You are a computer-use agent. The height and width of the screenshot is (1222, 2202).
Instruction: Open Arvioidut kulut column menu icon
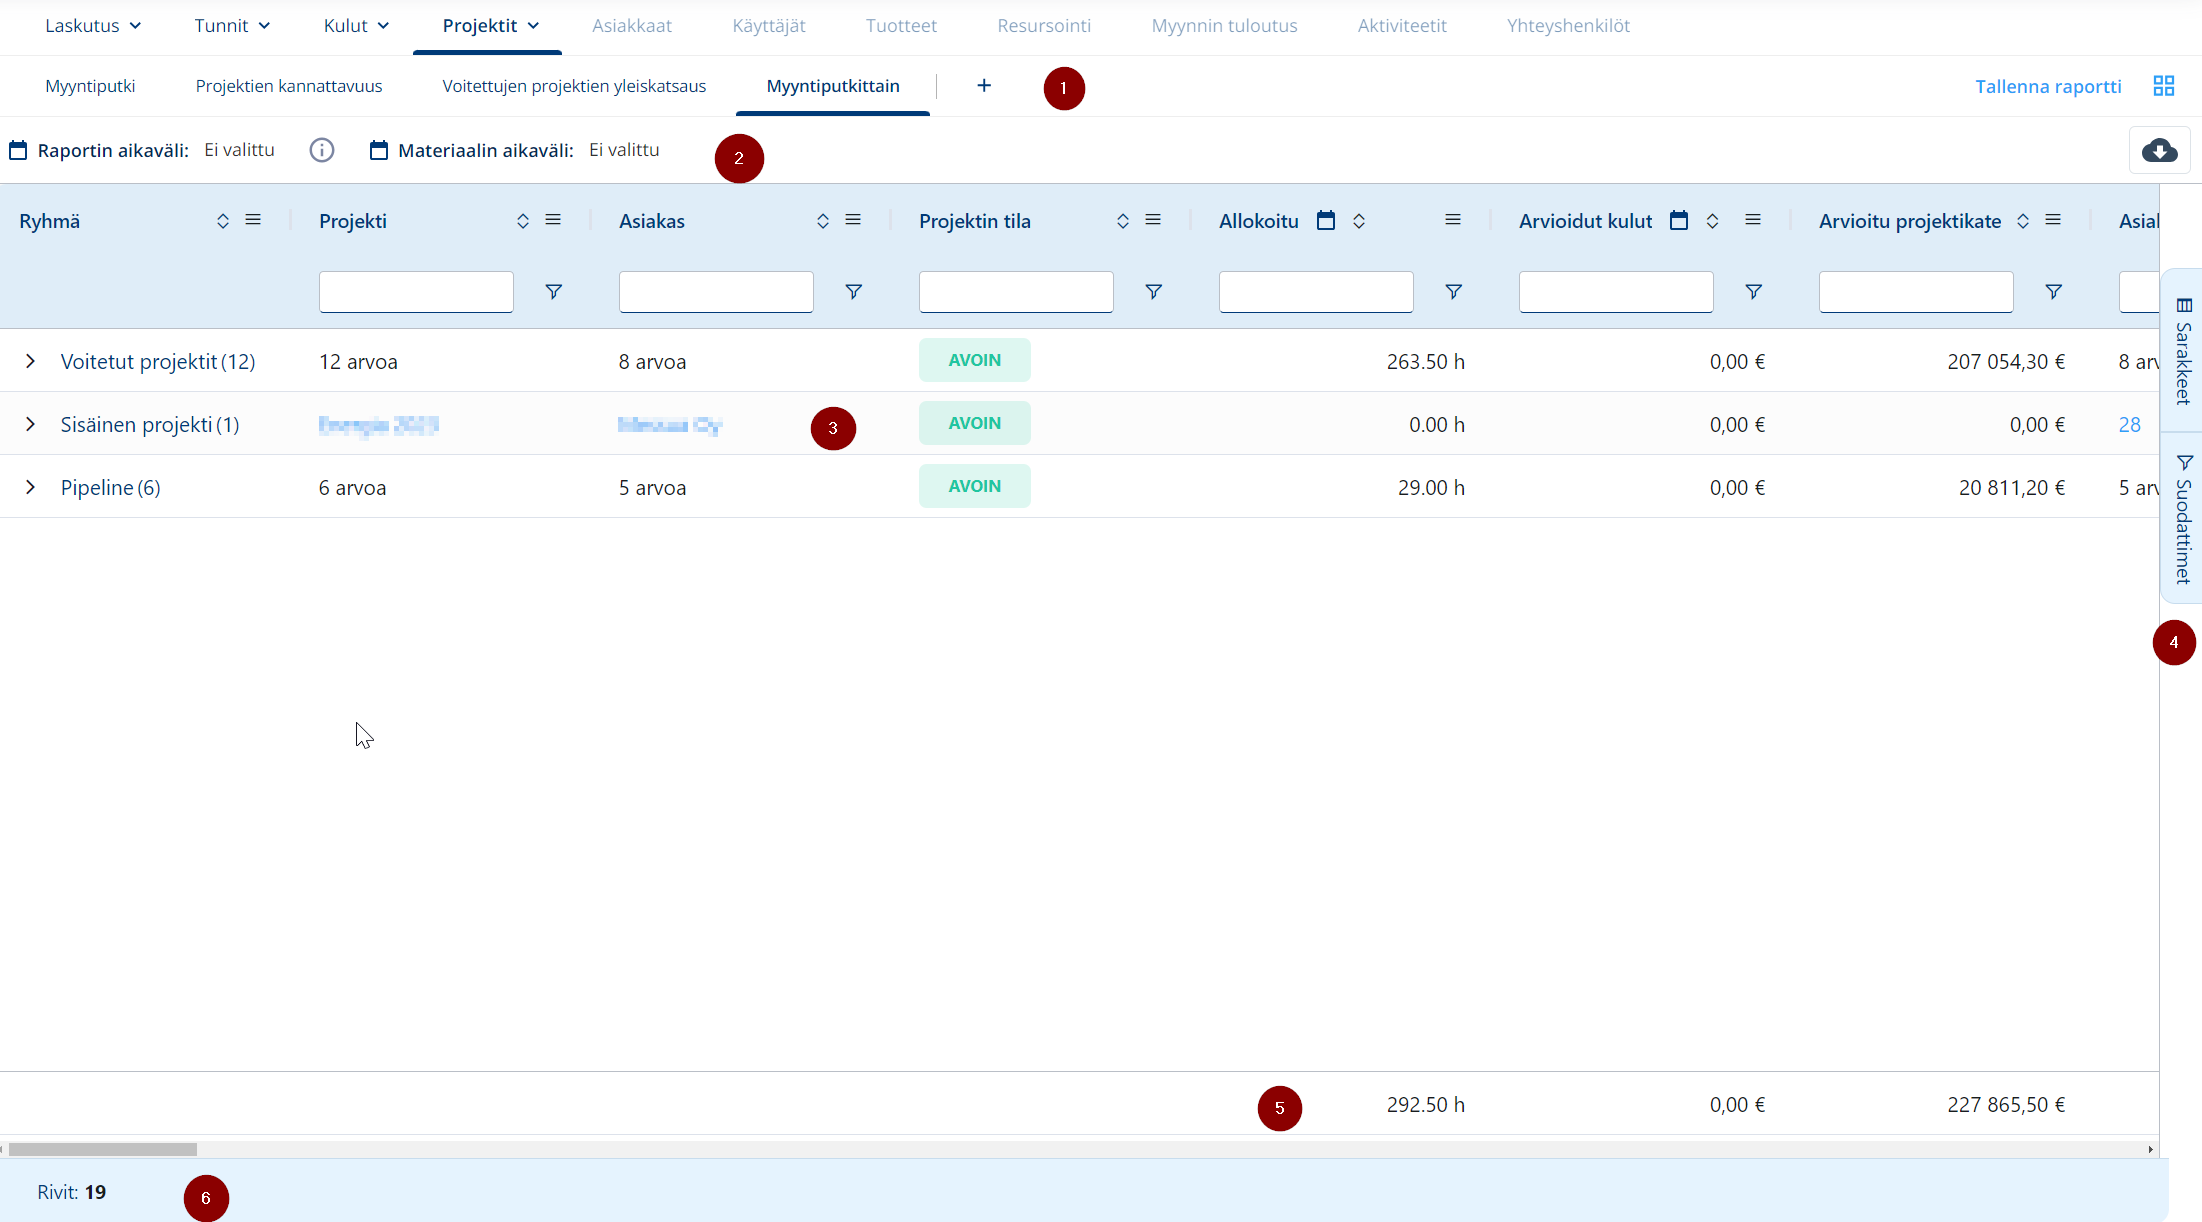pyautogui.click(x=1753, y=220)
